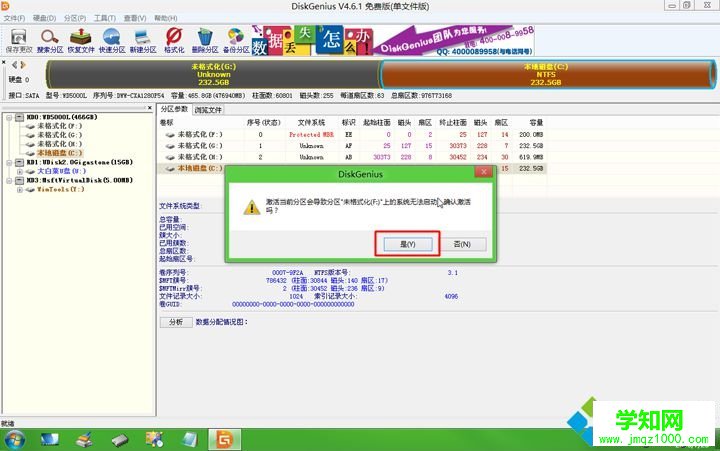Select the HD3:MsftVirtualDisk disk entry

79,180
